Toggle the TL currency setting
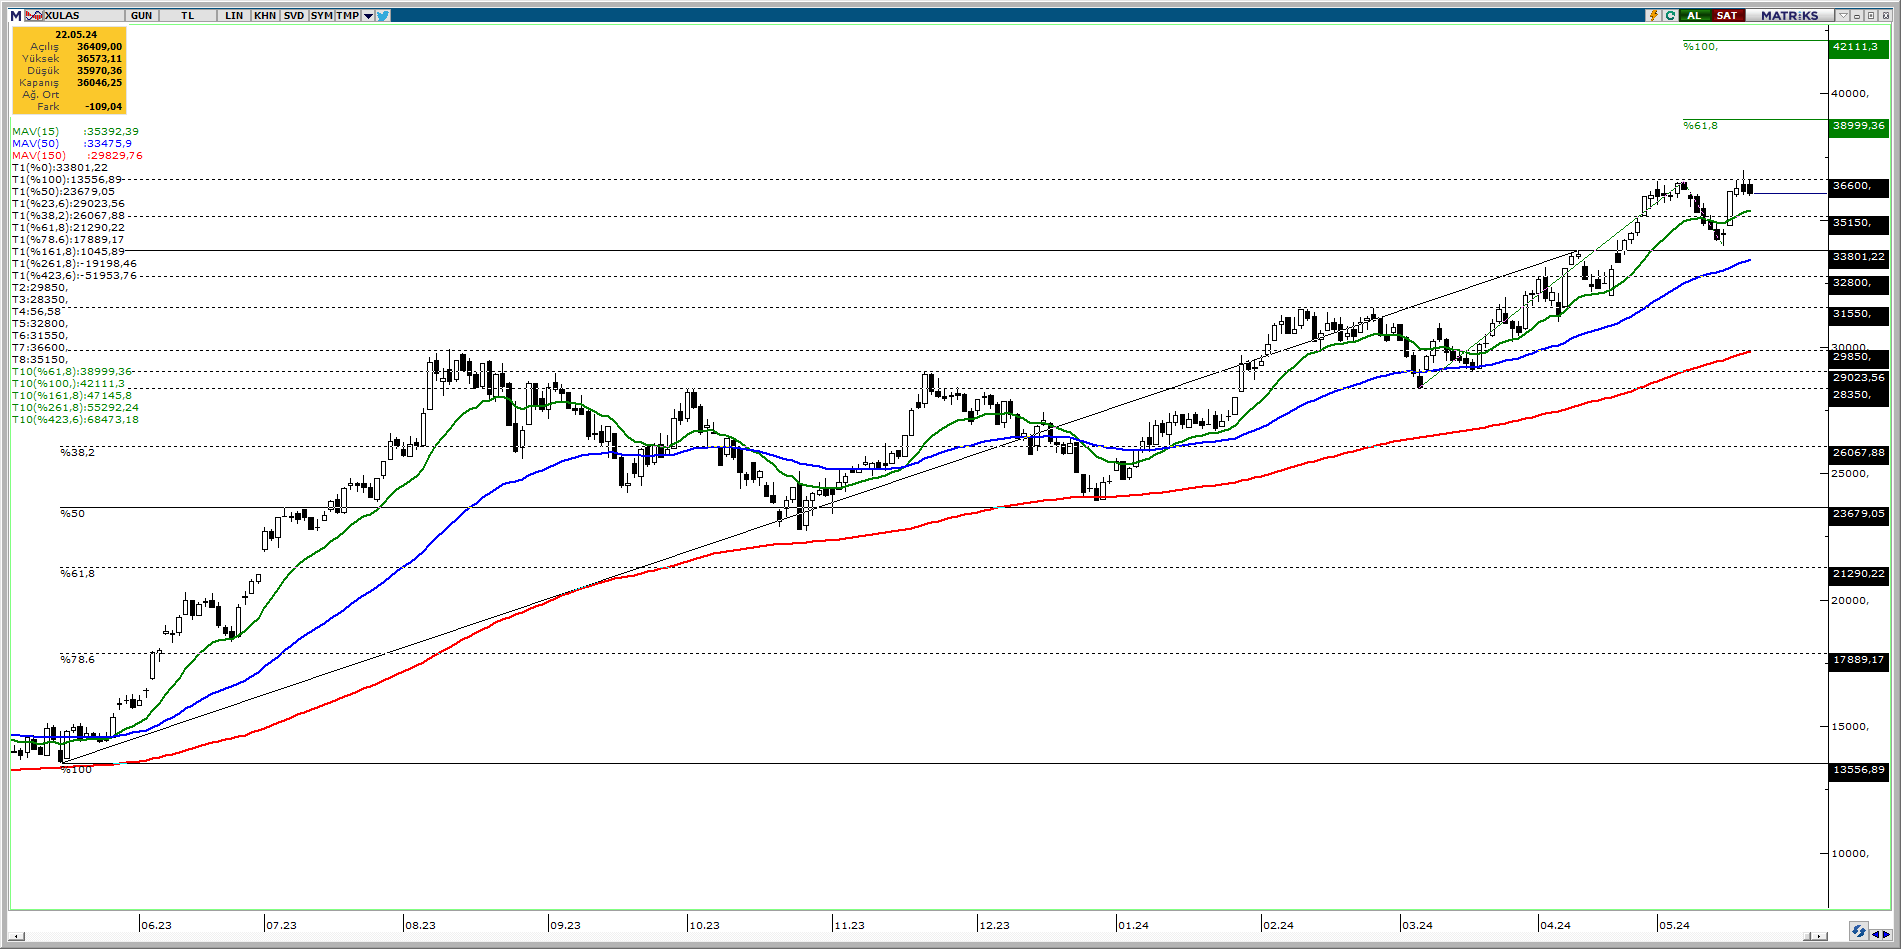This screenshot has height=949, width=1901. pos(188,16)
